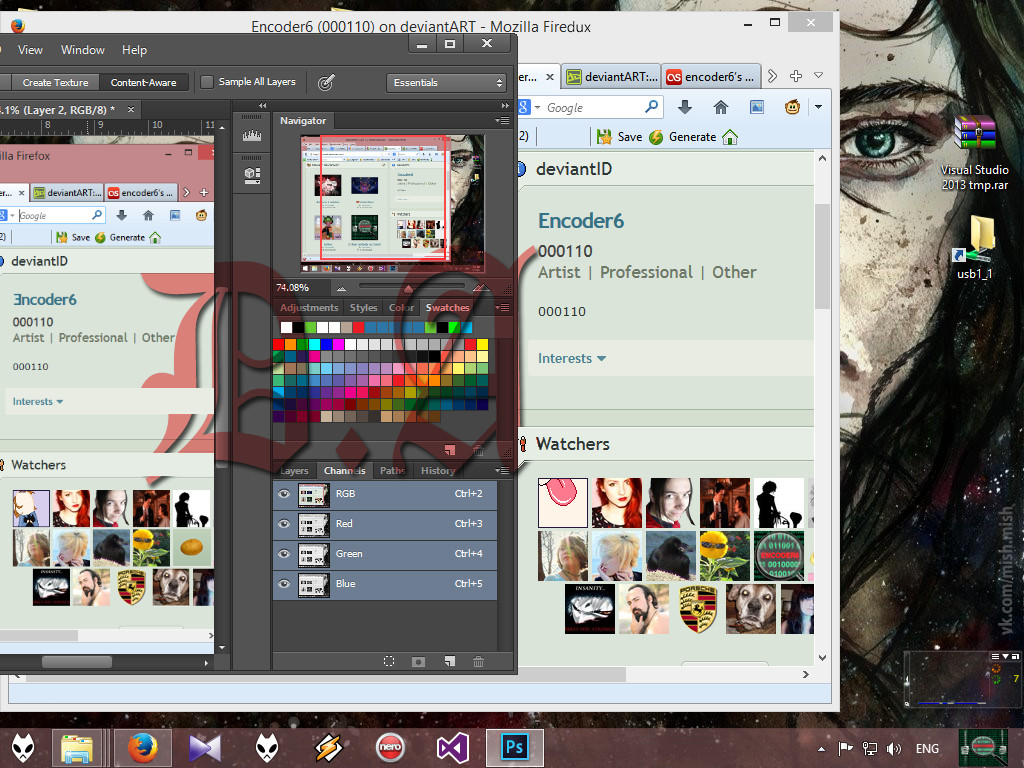
Task: Click the Navigator zoom slider handle
Action: point(408,288)
